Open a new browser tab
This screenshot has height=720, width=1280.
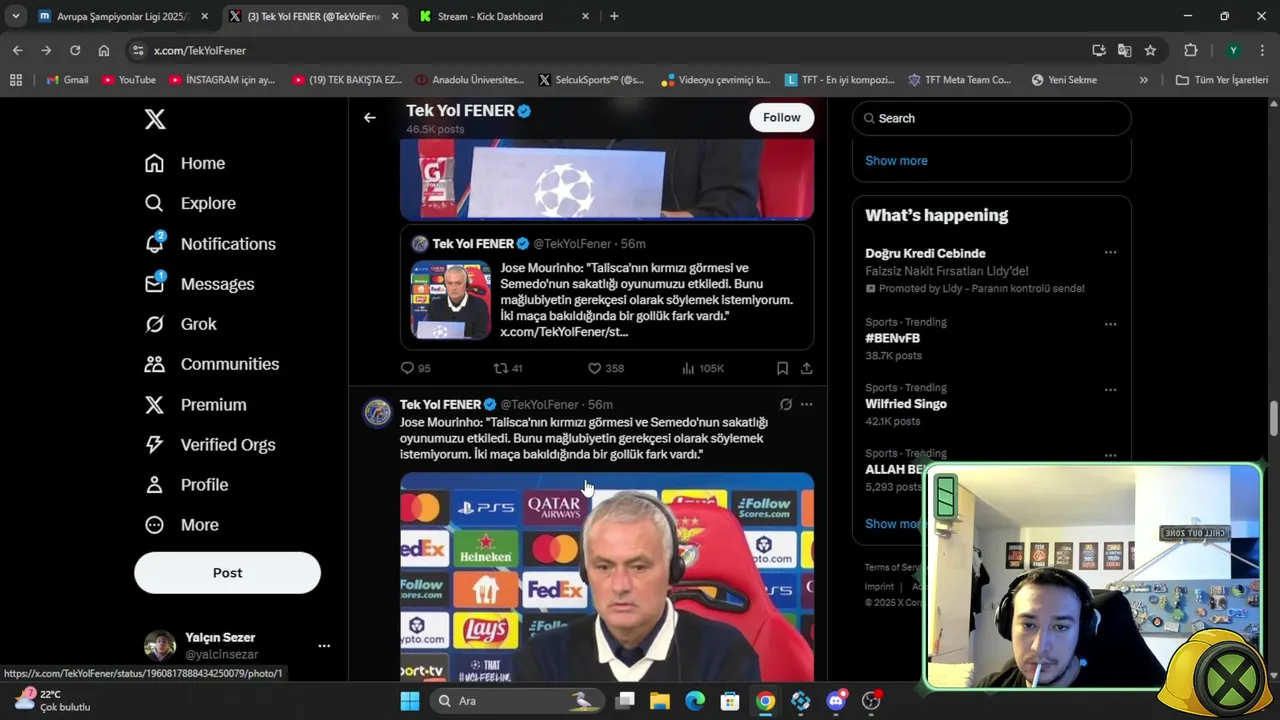[614, 16]
